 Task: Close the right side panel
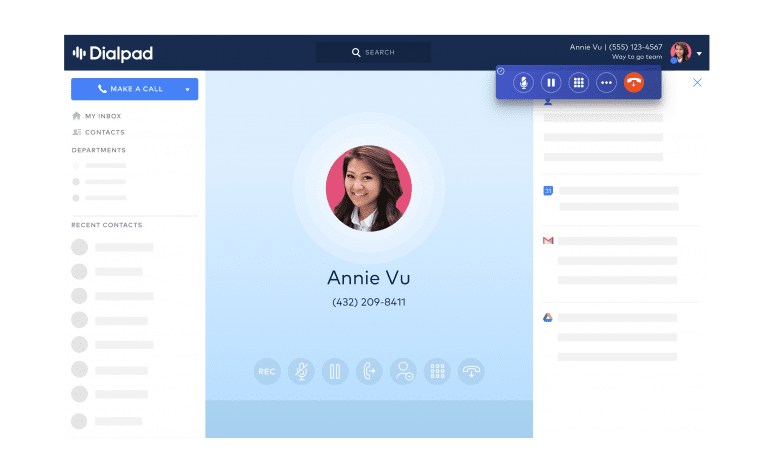pos(697,83)
